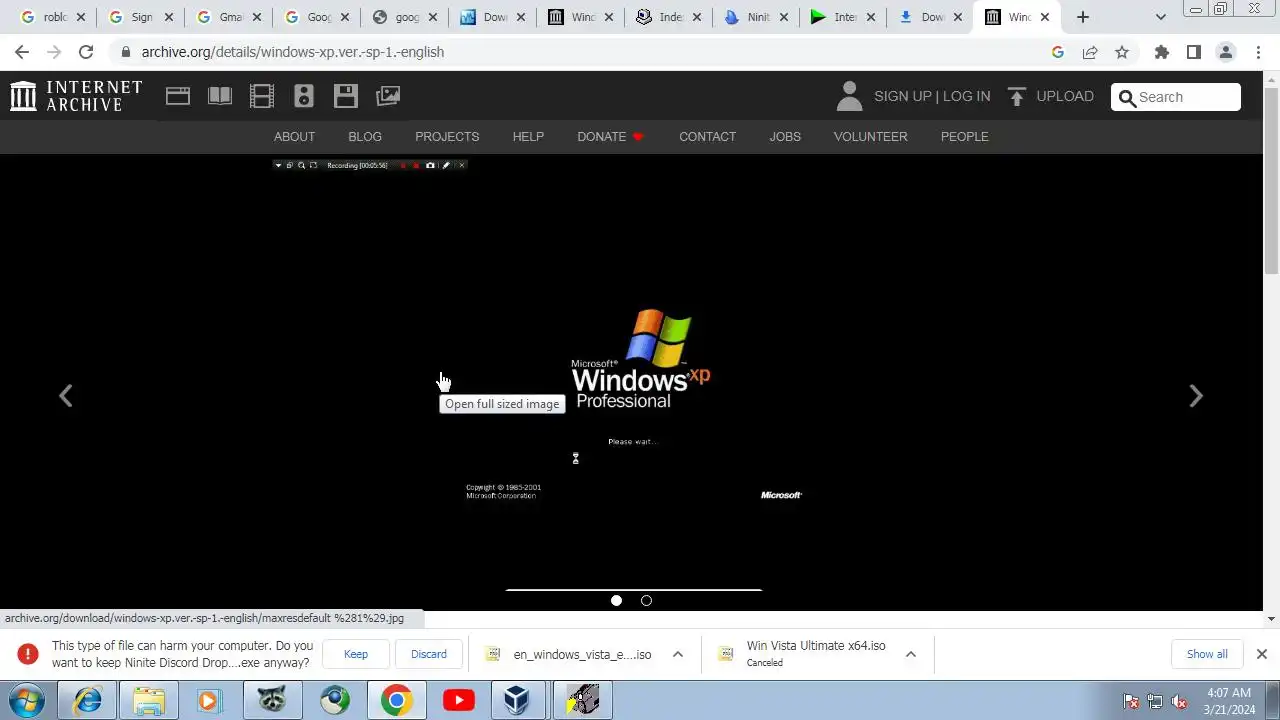Open the Images media icon
Viewport: 1280px width, 720px height.
pos(388,96)
